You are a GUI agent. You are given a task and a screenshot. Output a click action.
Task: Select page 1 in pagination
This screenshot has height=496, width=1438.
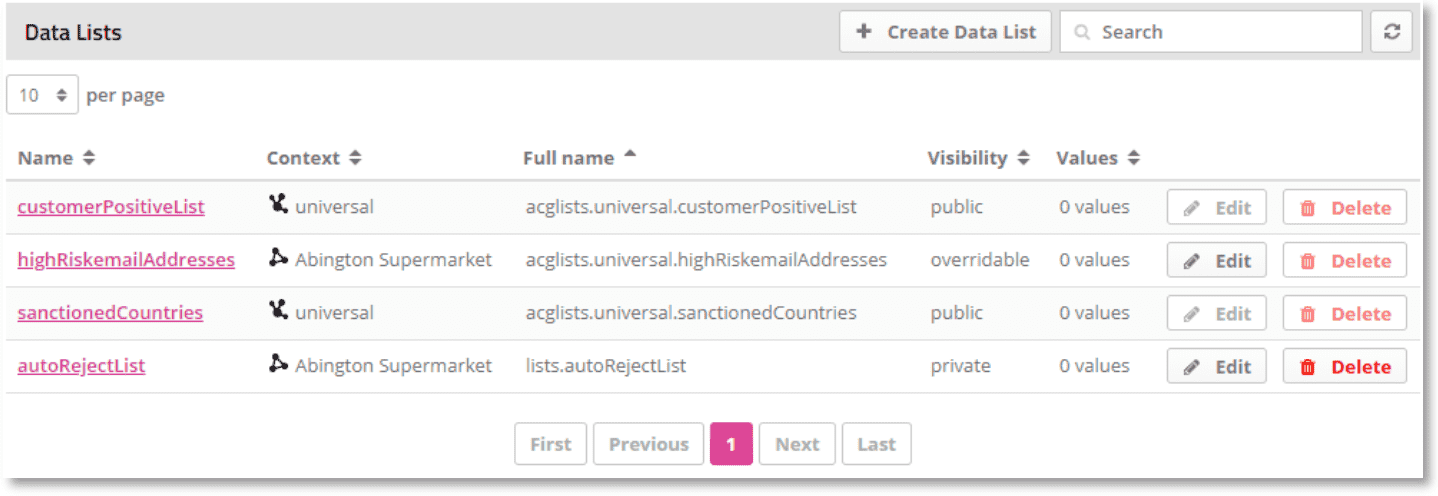click(x=731, y=444)
